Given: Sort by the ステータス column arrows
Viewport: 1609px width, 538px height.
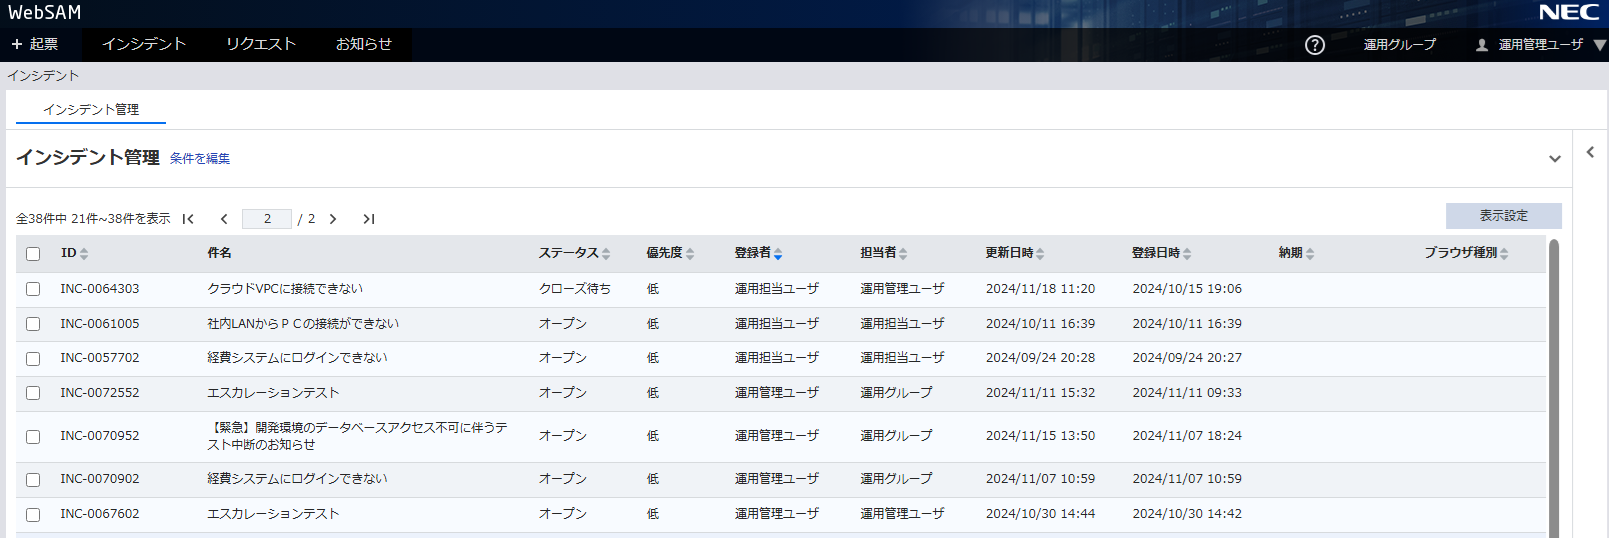Looking at the screenshot, I should (x=606, y=254).
